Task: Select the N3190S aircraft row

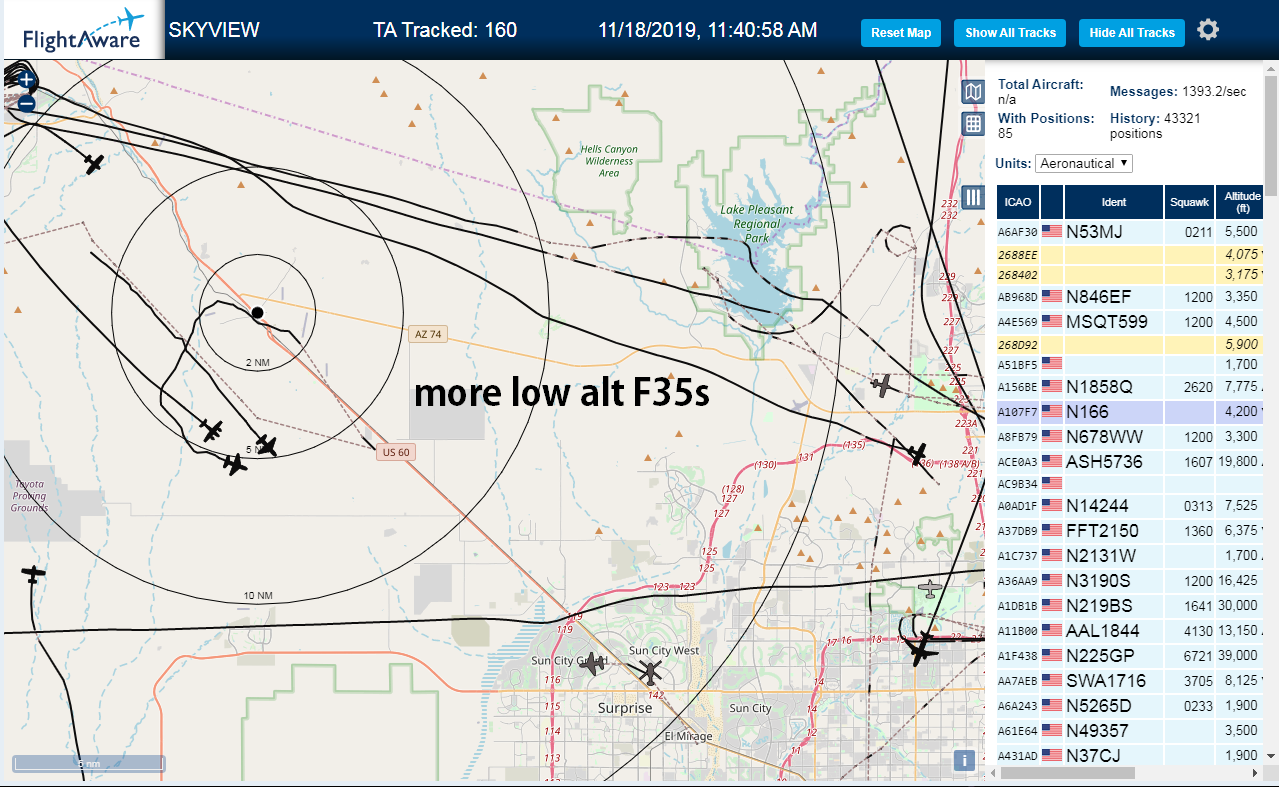Action: click(1130, 581)
